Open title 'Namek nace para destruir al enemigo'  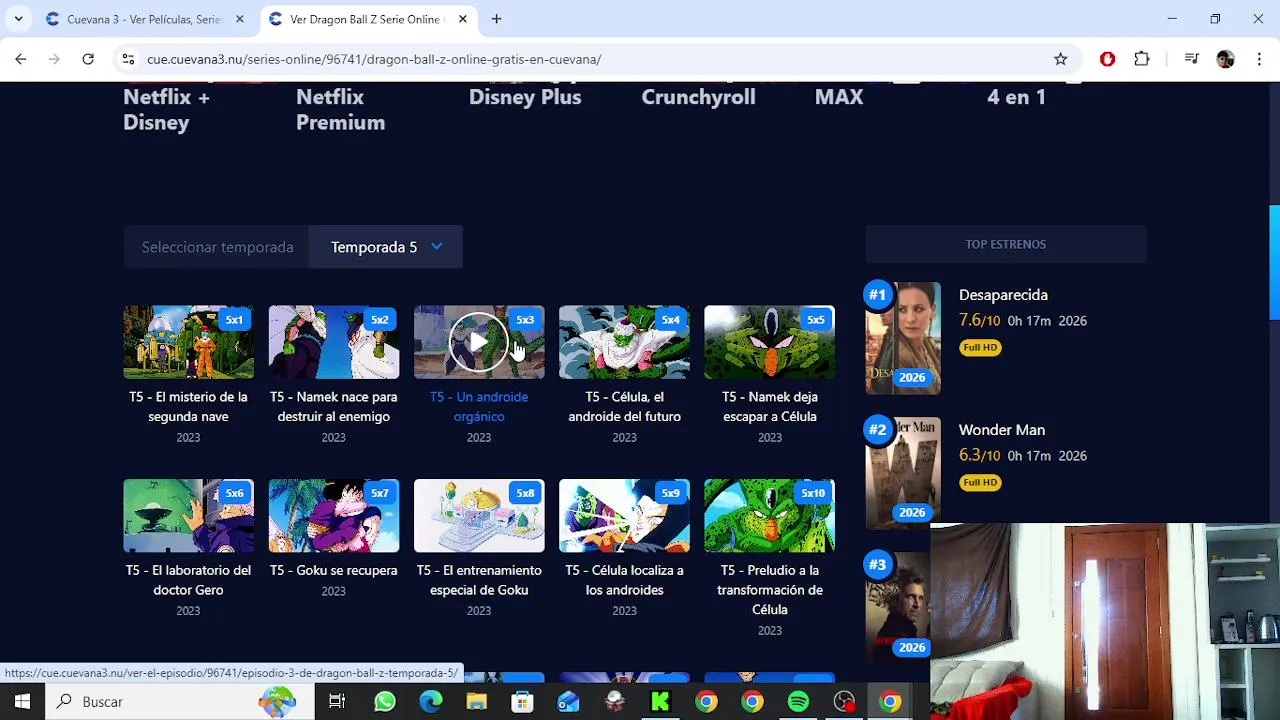[333, 407]
